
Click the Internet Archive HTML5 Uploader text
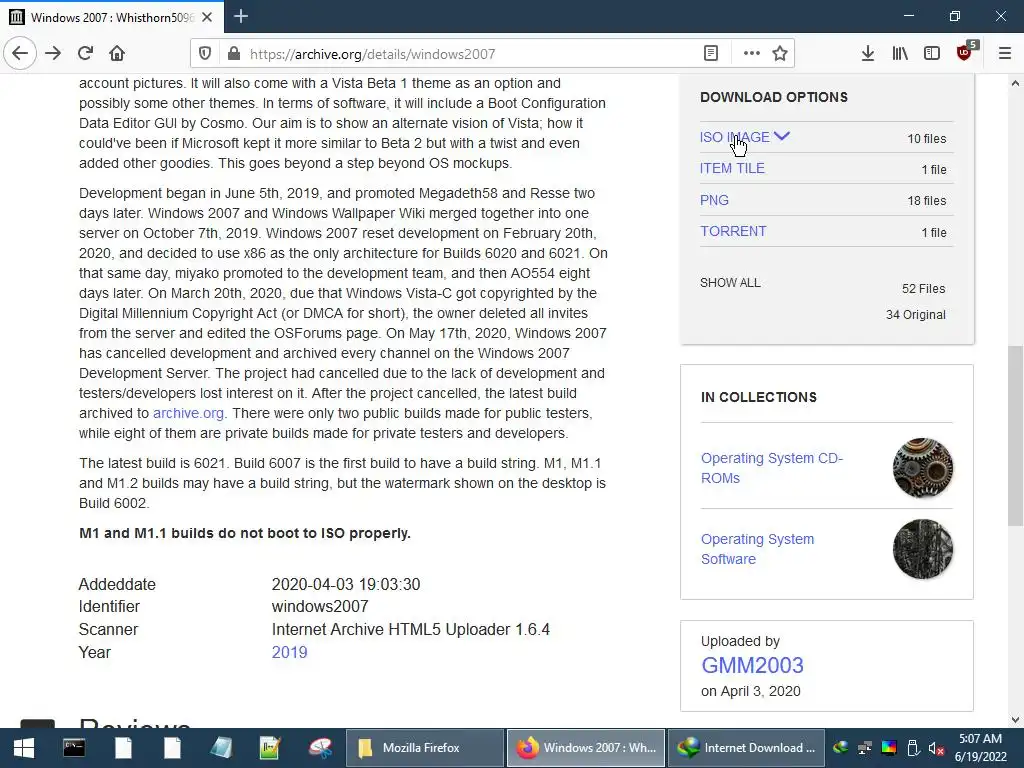pyautogui.click(x=411, y=630)
